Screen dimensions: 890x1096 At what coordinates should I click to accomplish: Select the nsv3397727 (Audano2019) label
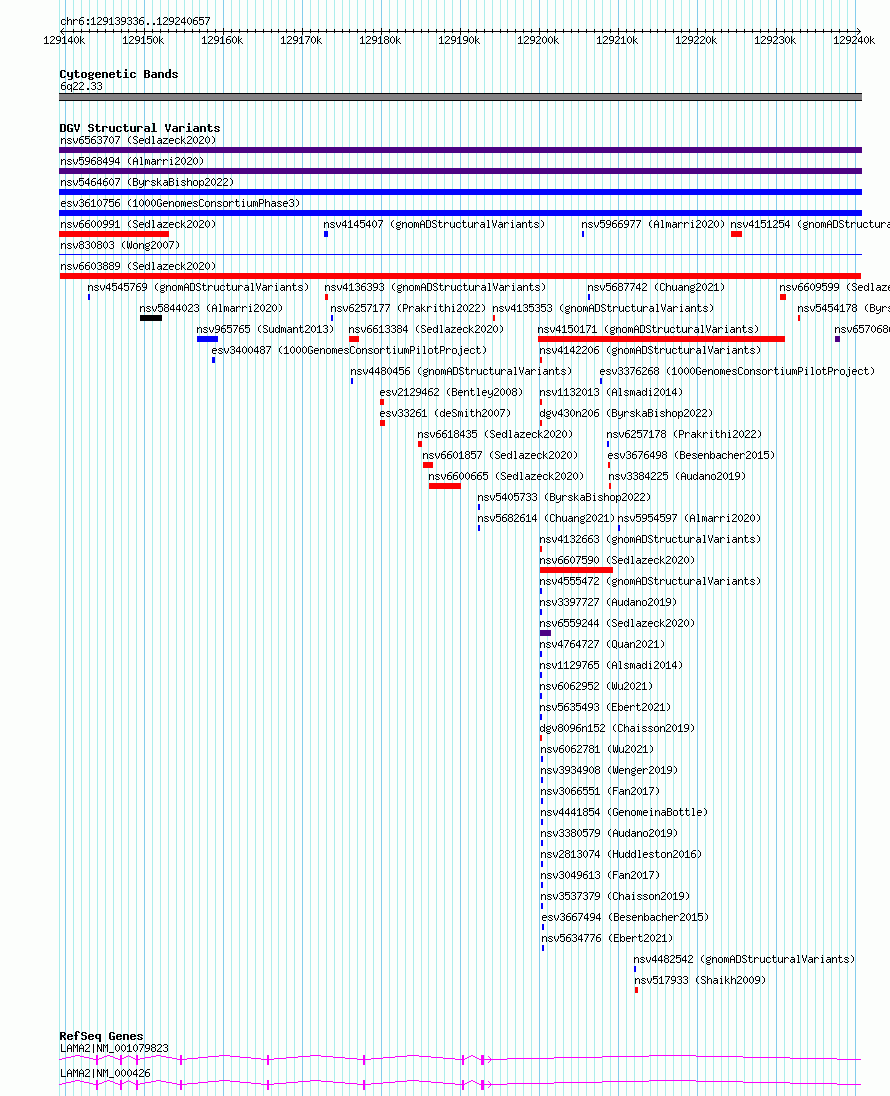pyautogui.click(x=608, y=602)
